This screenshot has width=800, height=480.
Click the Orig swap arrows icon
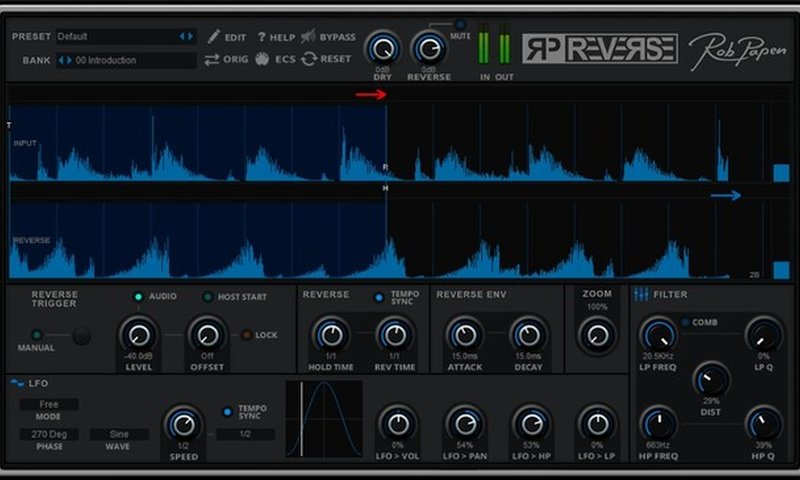(x=212, y=59)
